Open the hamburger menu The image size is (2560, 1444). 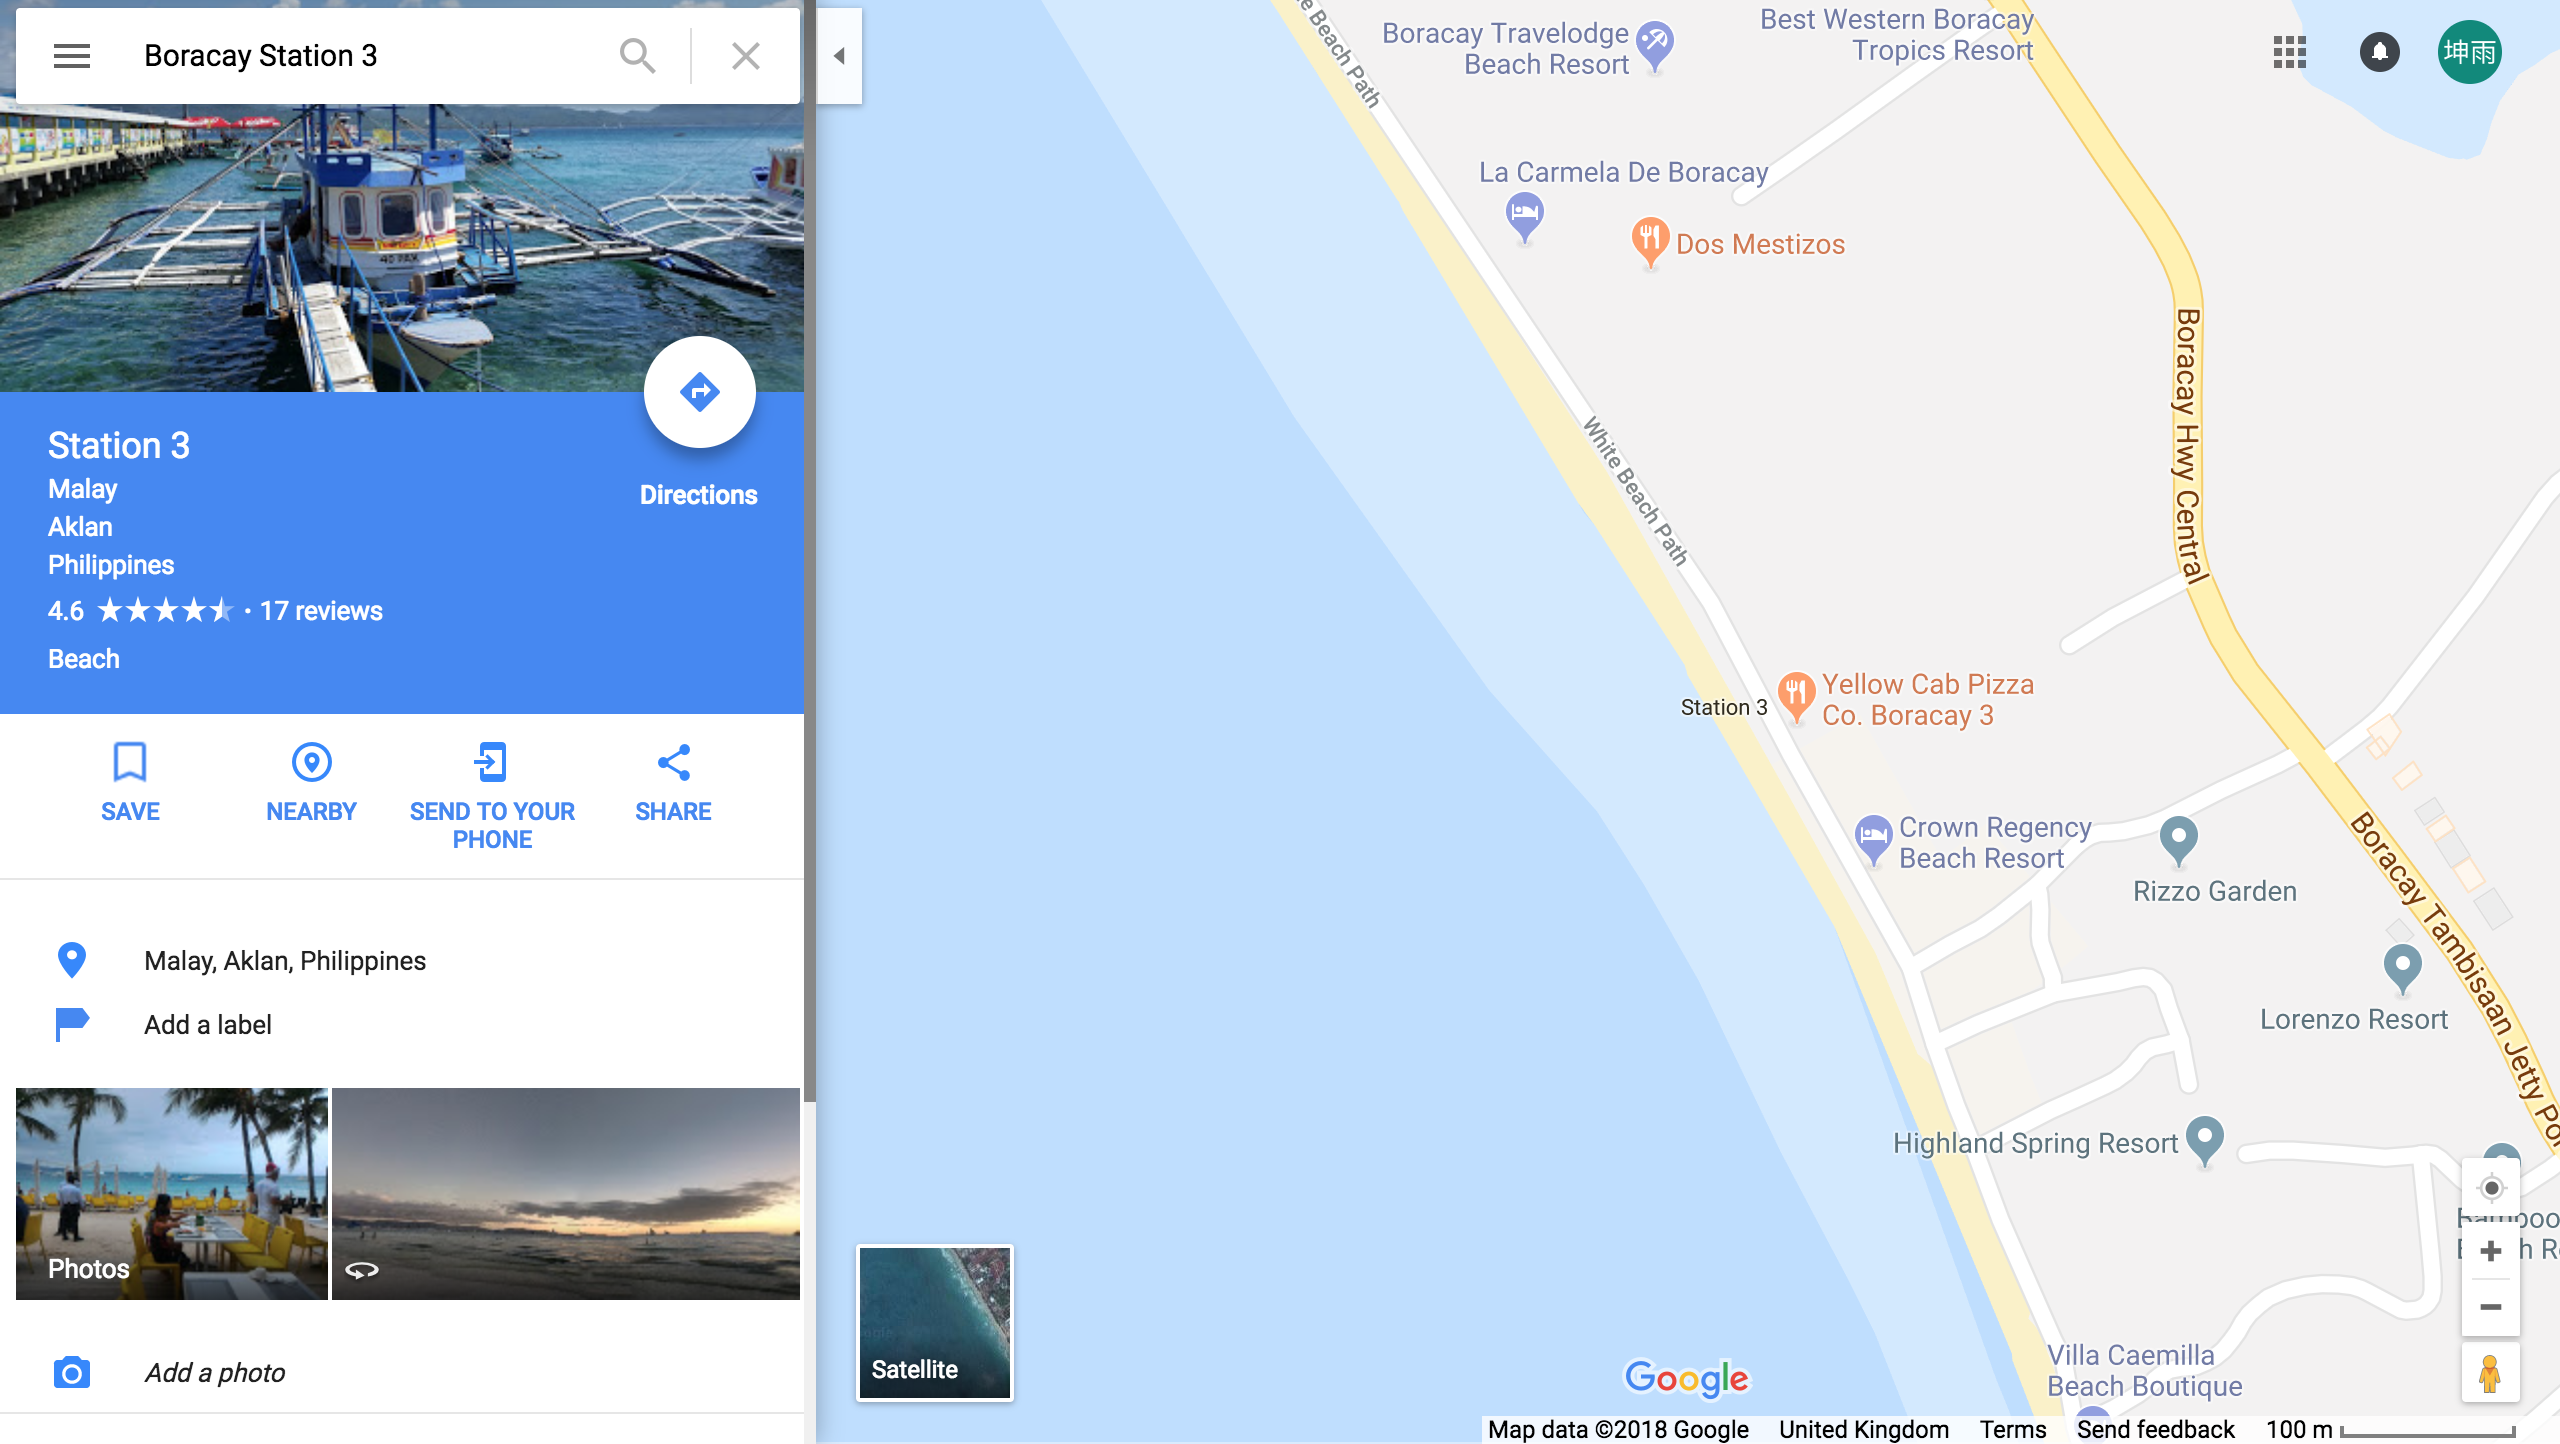pos(72,56)
